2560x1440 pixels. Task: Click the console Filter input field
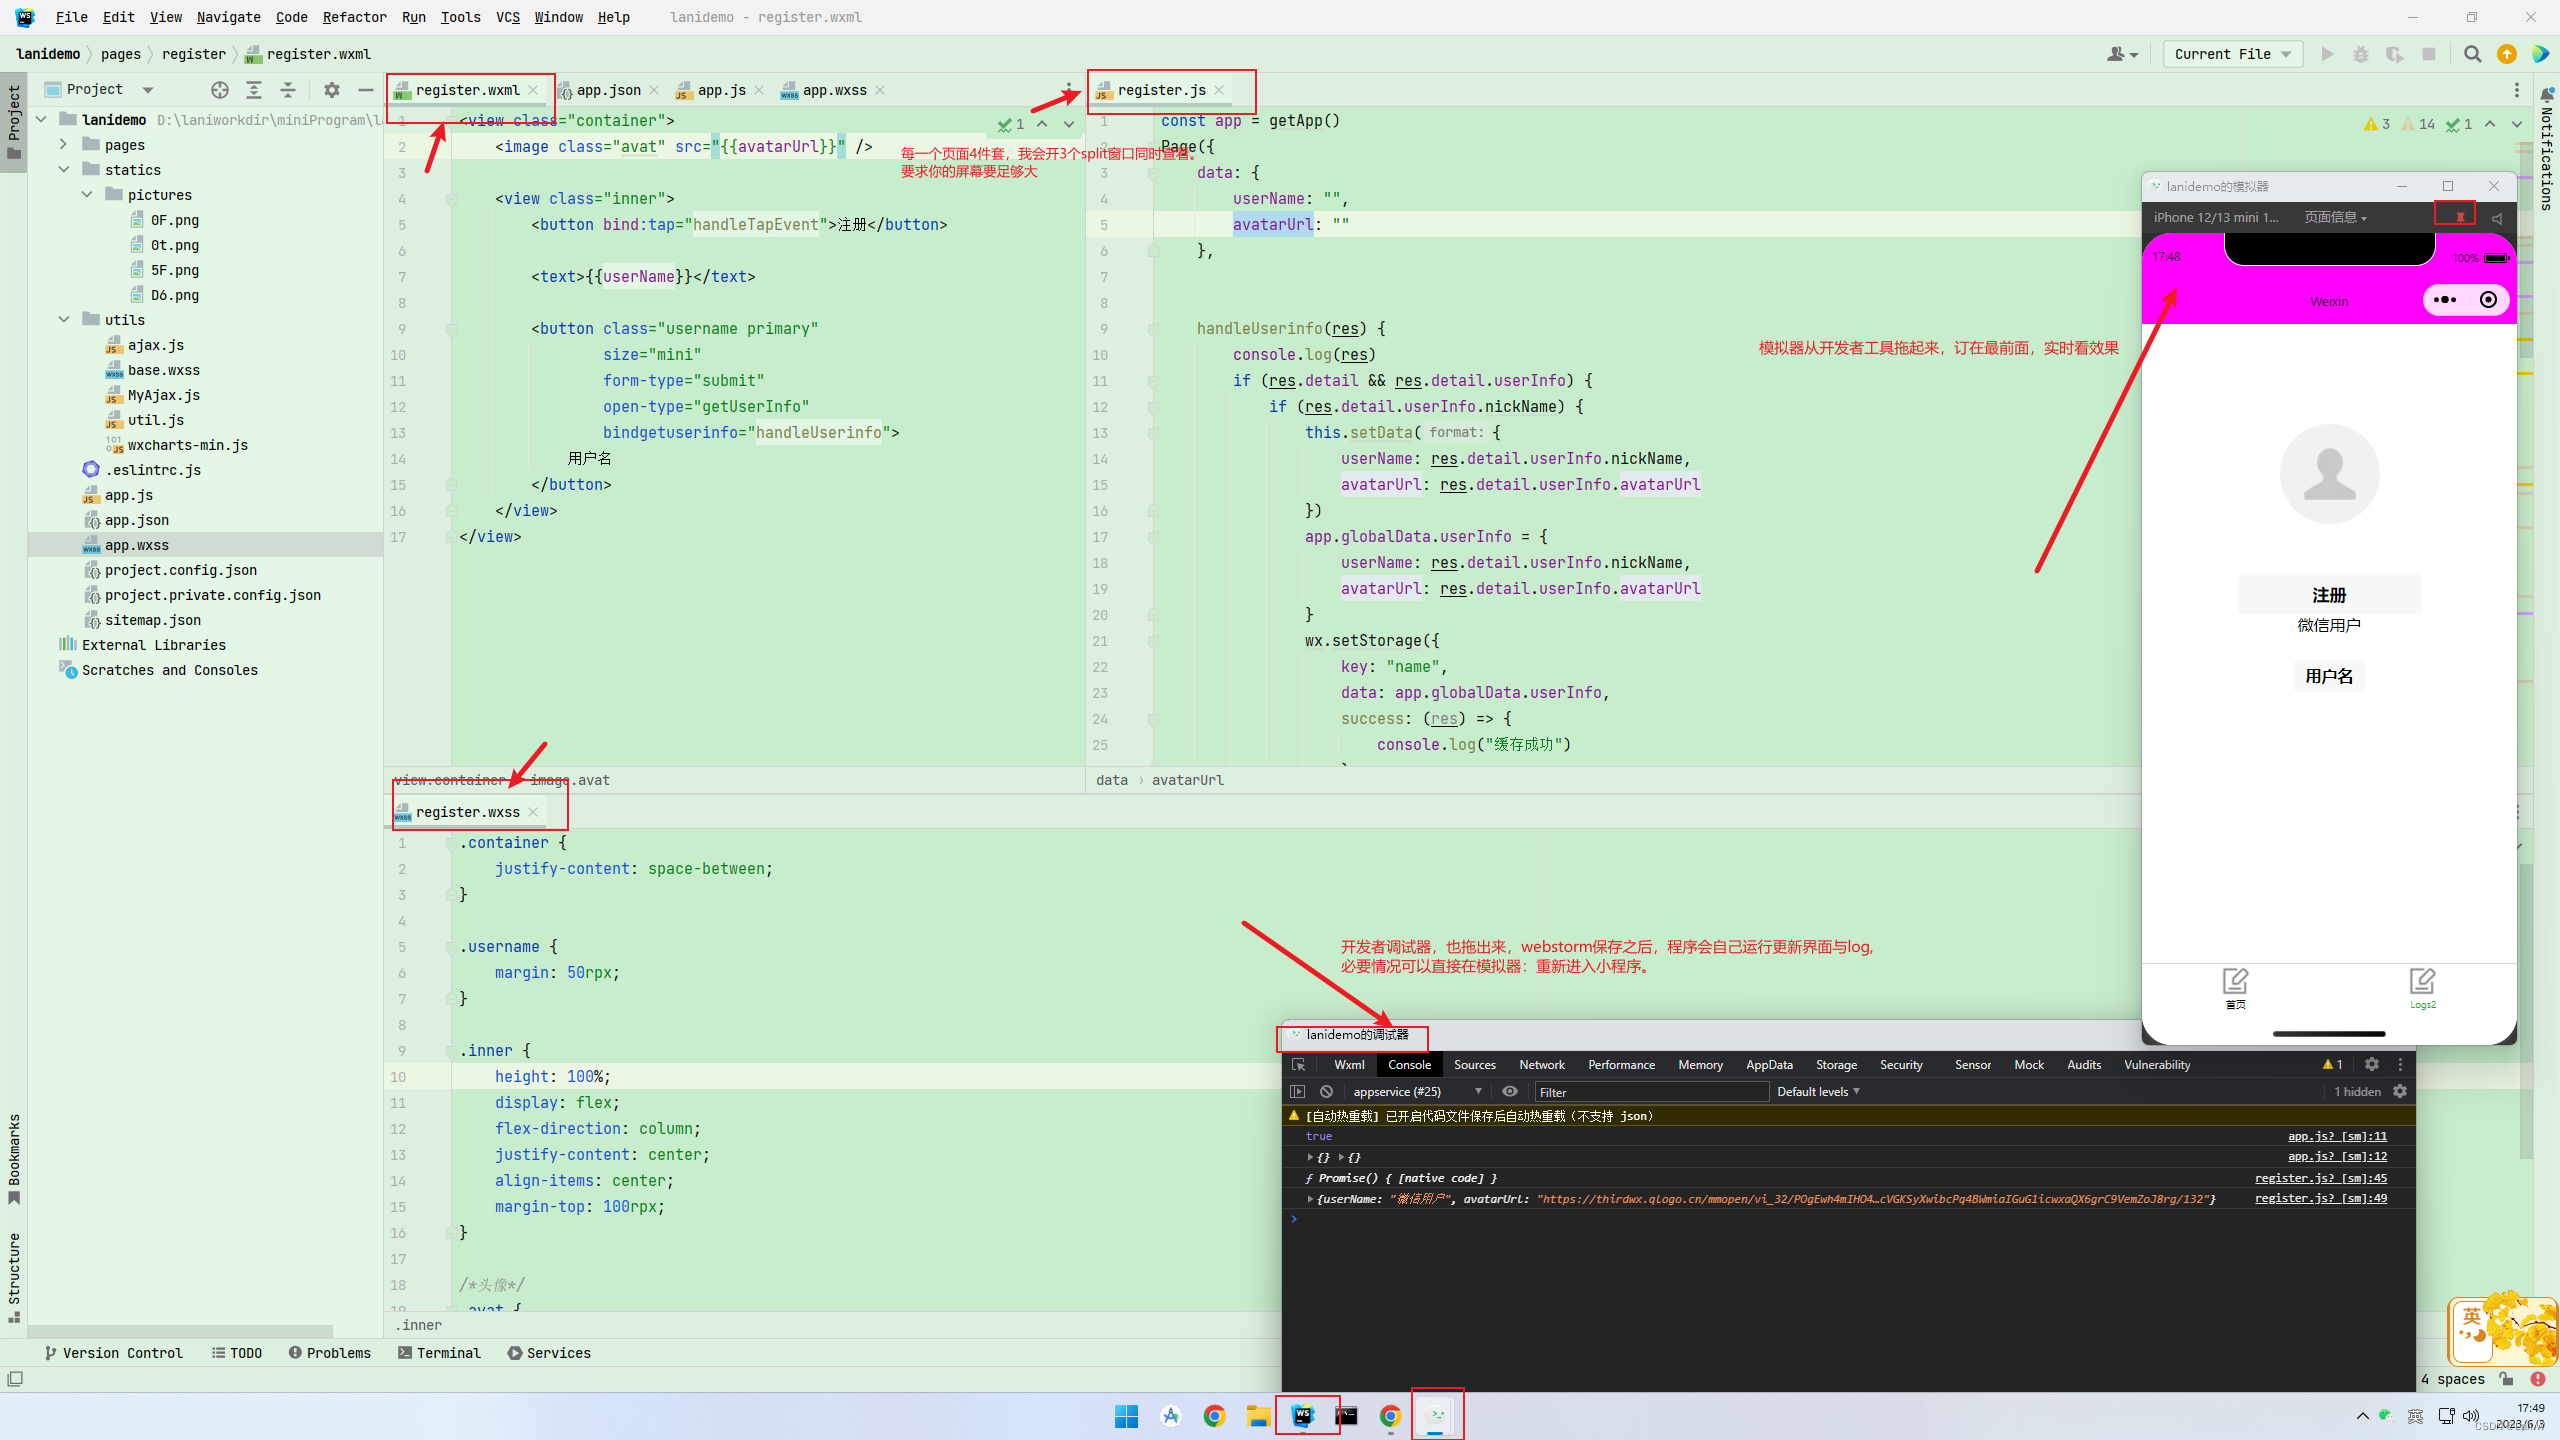coord(1650,1092)
